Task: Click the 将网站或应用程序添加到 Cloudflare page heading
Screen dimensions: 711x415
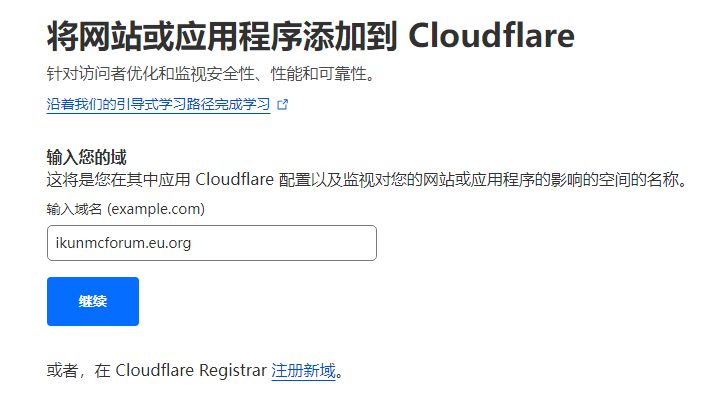Action: click(x=310, y=38)
